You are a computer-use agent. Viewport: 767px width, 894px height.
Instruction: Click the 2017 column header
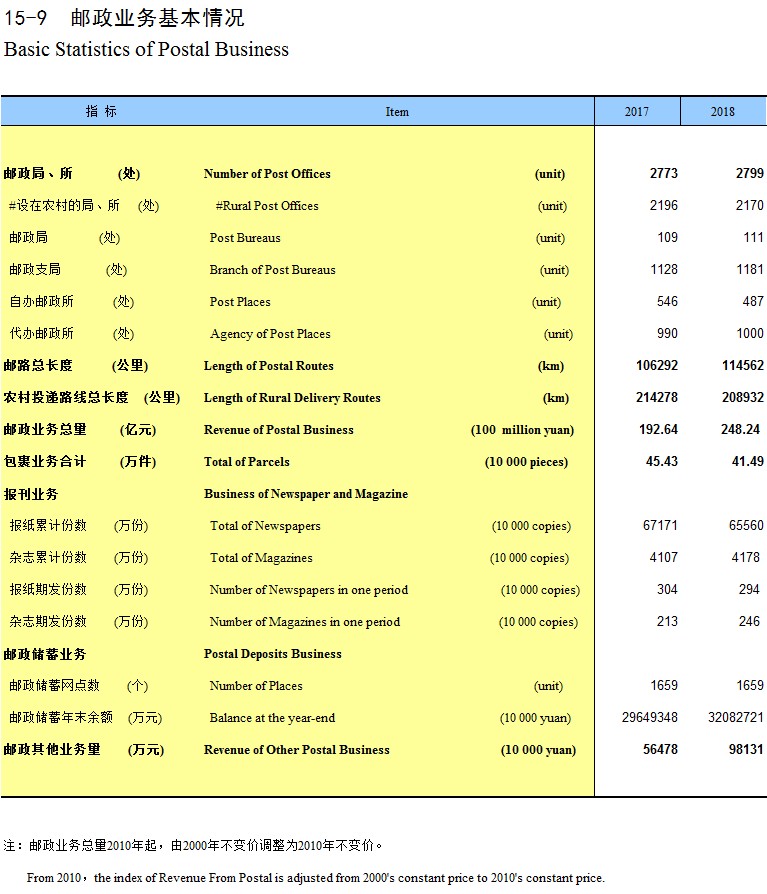(637, 112)
